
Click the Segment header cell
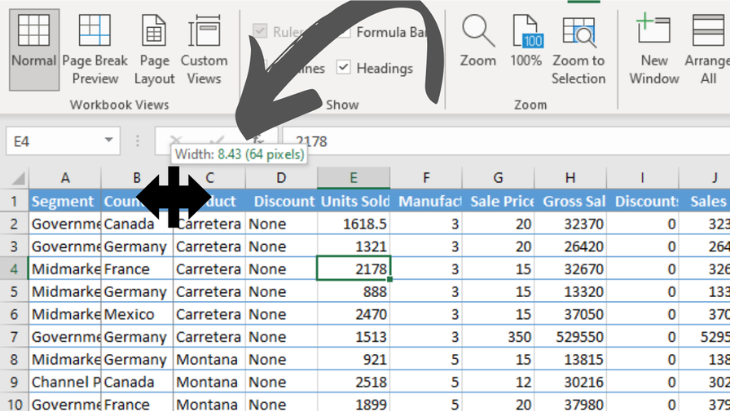[x=65, y=201]
